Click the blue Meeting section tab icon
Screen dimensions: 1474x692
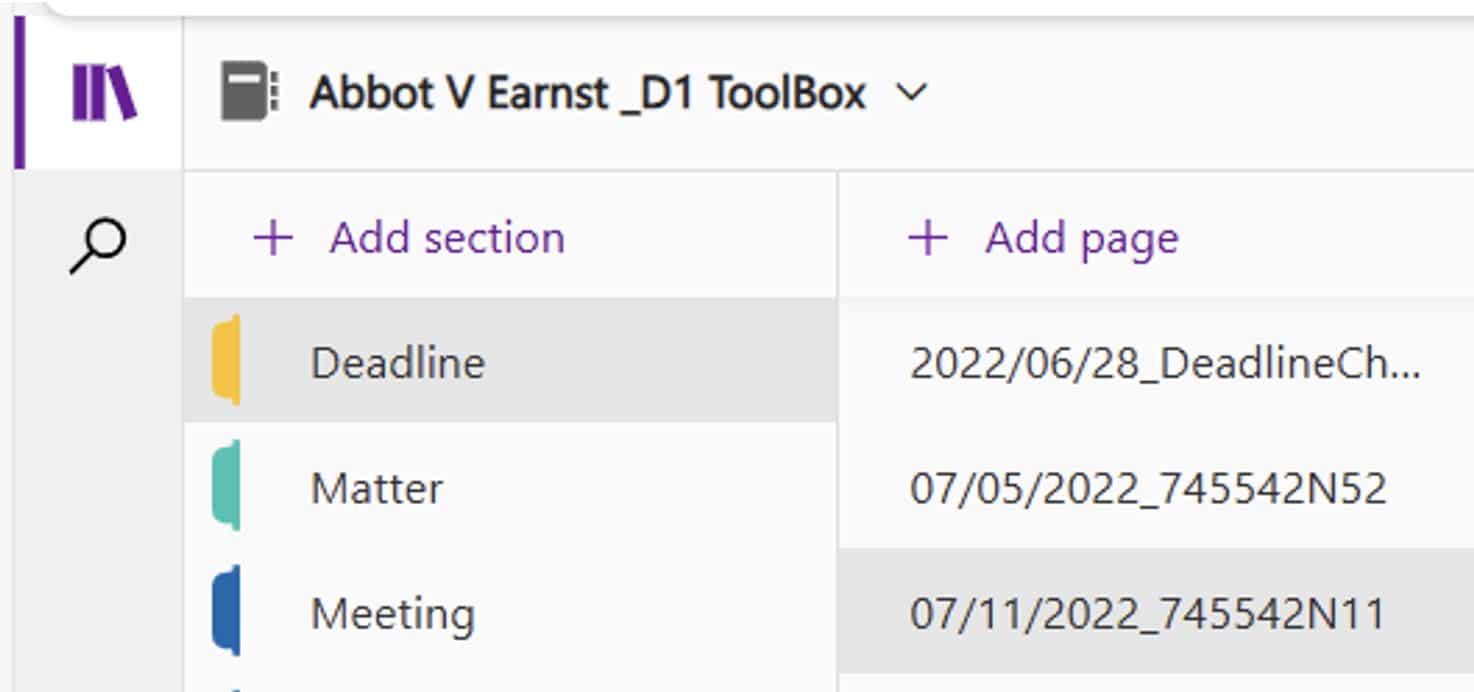(x=227, y=612)
